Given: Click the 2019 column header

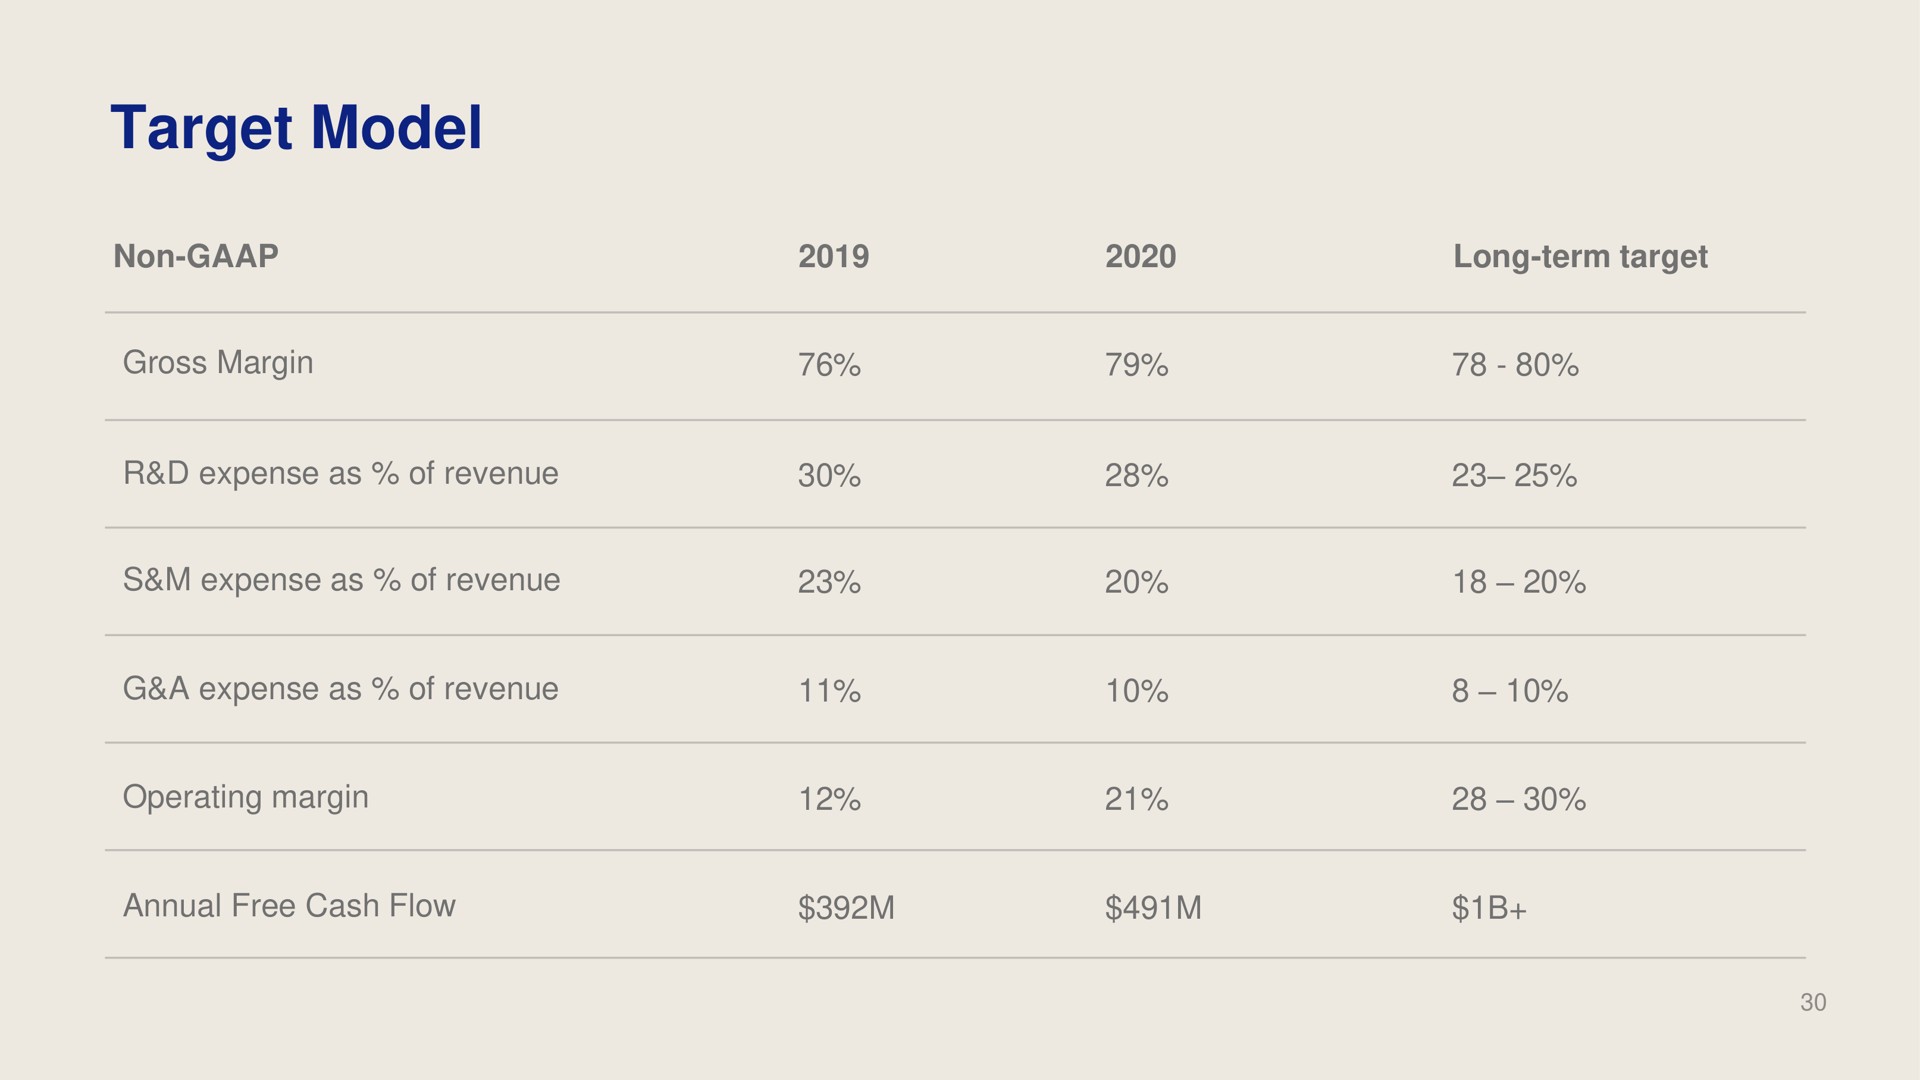Looking at the screenshot, I should 833,256.
